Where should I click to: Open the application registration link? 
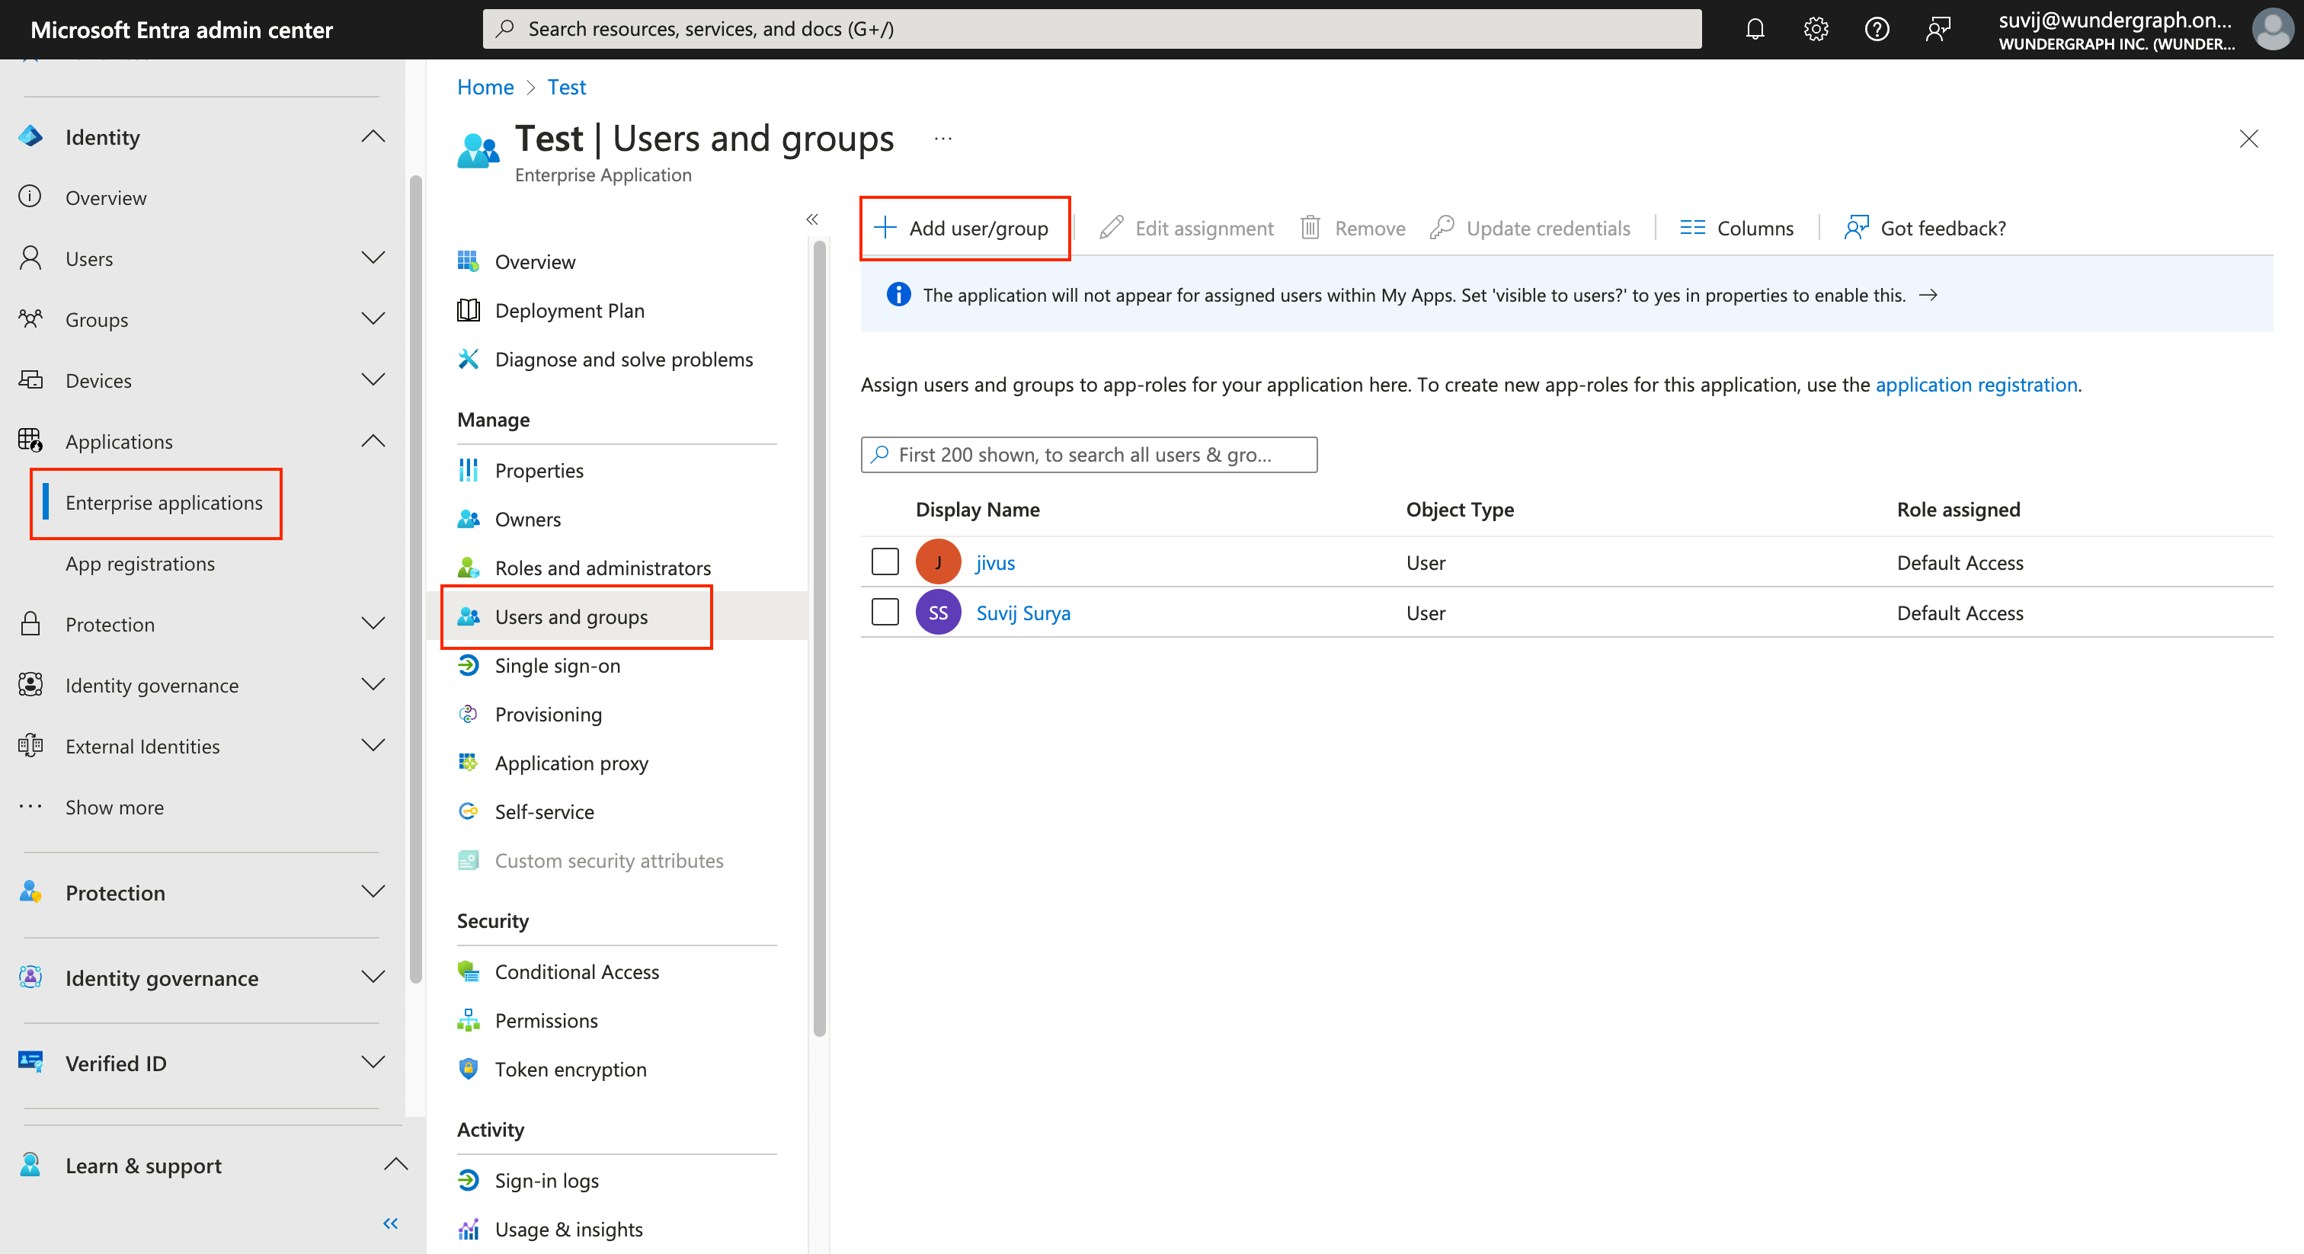[x=1975, y=384]
